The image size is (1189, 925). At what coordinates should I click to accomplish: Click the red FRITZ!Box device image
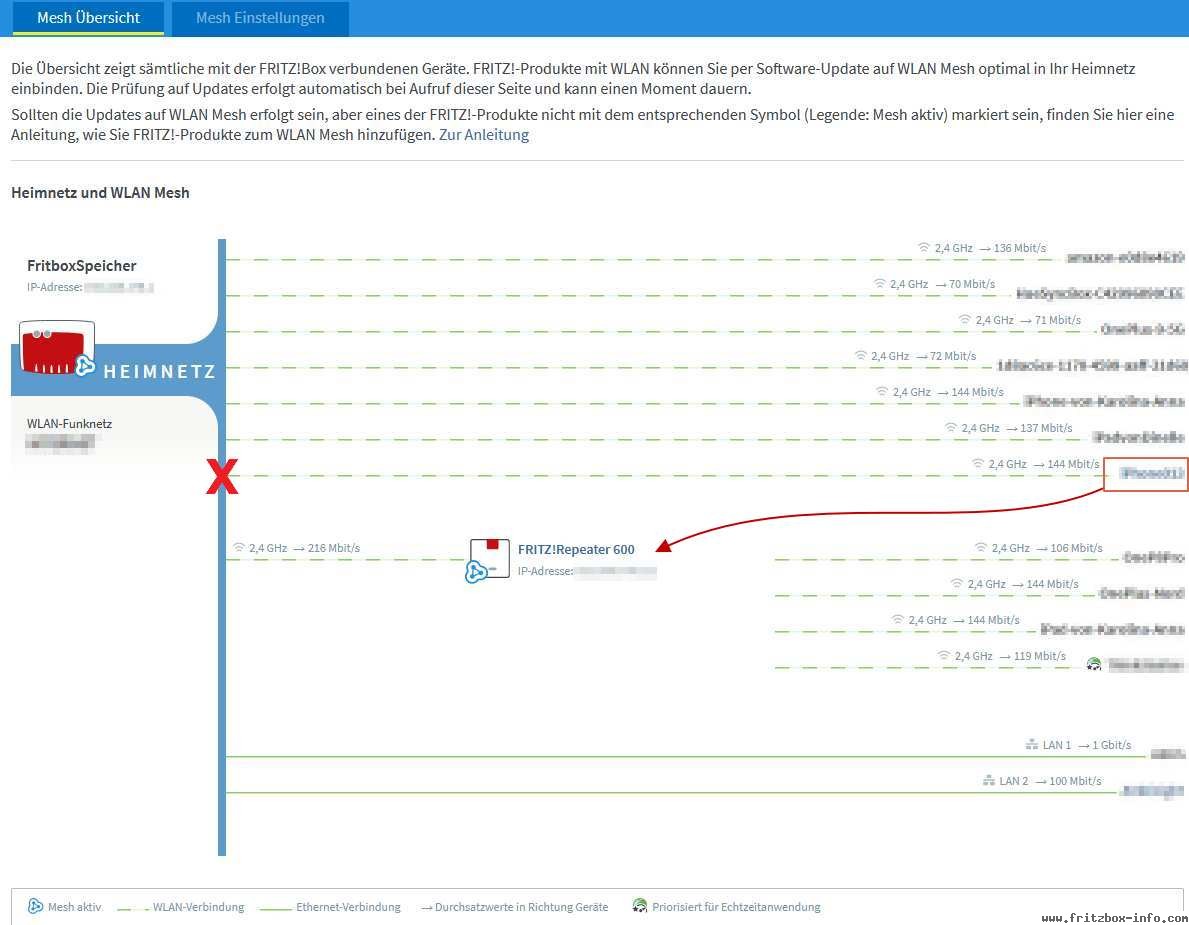pos(56,347)
